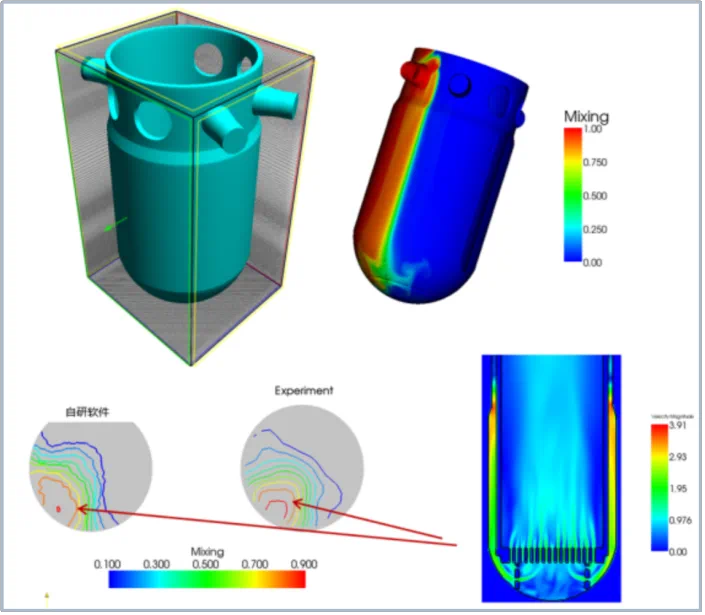Click the 1.95 velocity legend value
The image size is (705, 615).
(680, 490)
